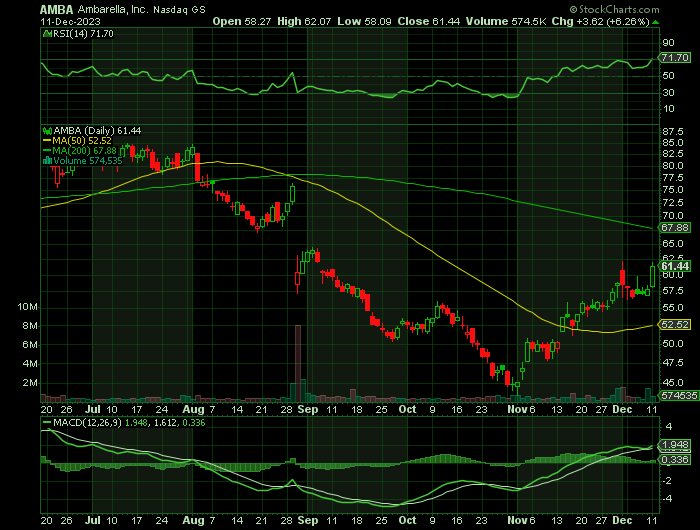
Task: Click the 80.0 price axis label
Action: (674, 166)
